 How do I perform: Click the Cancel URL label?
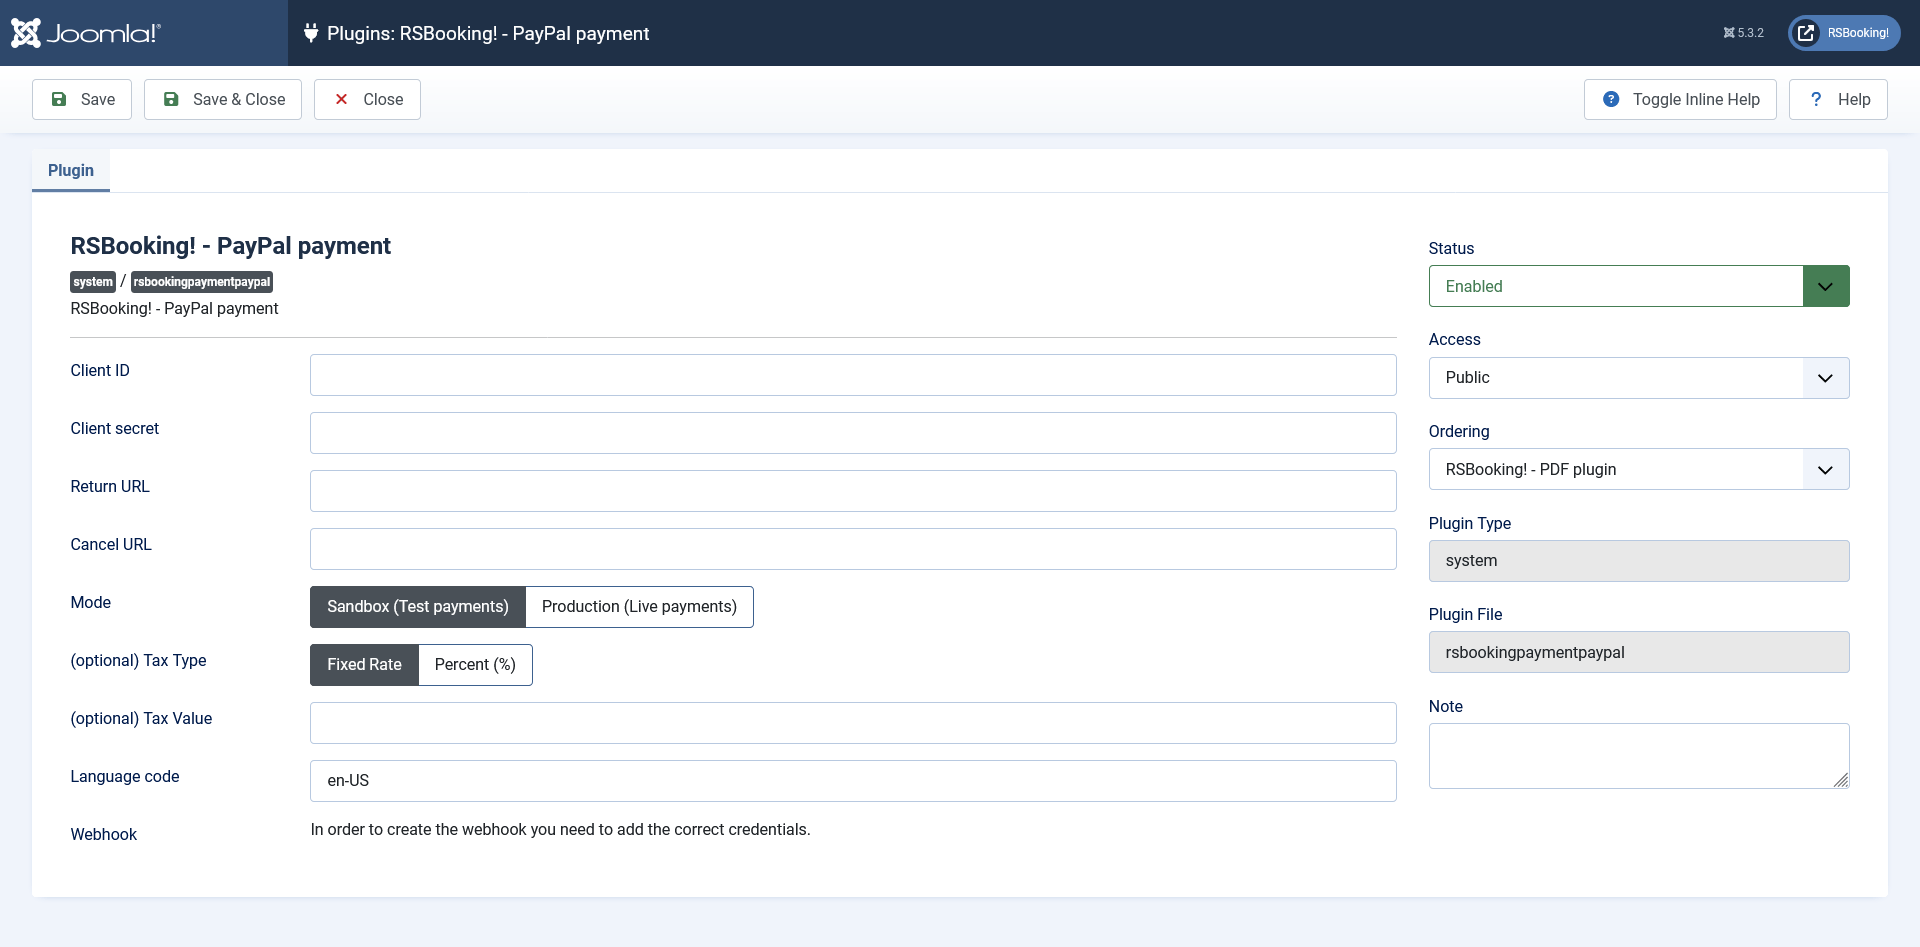(x=111, y=544)
